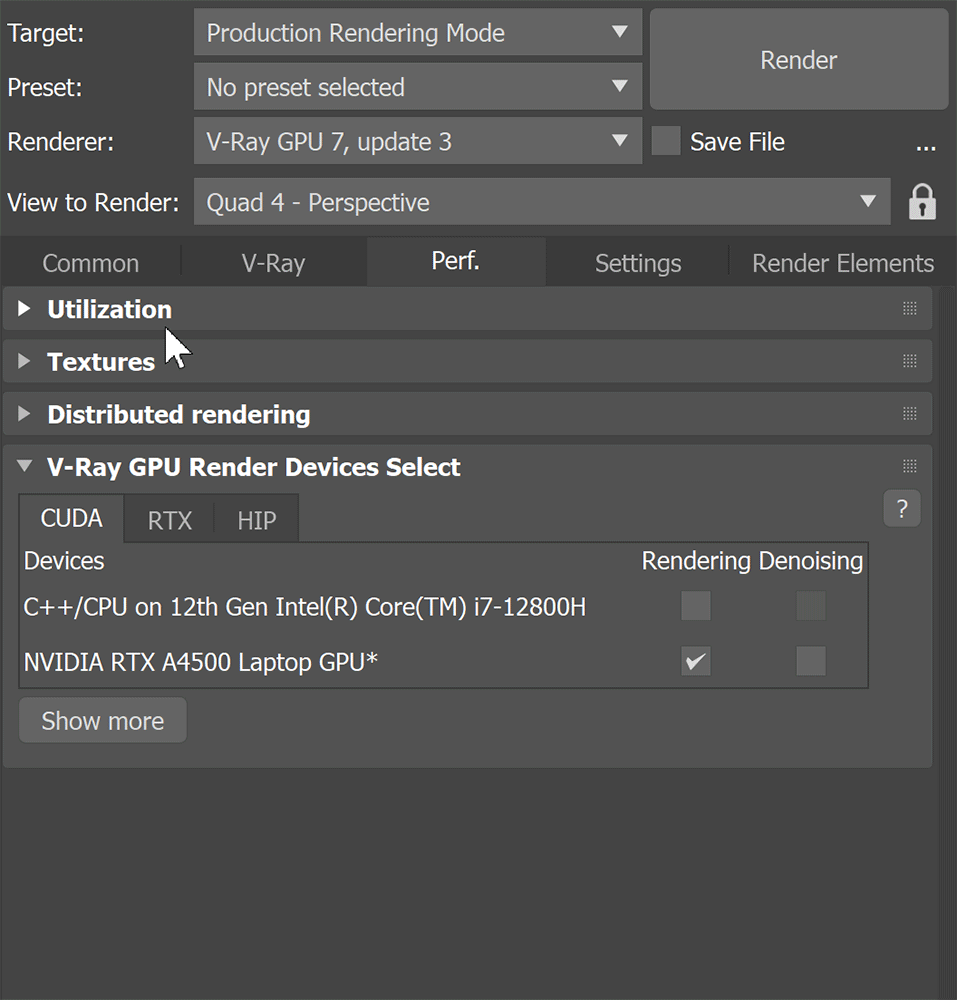Enable Denoising for NVIDIA RTX A4500 GPU
The width and height of the screenshot is (957, 1000).
811,661
